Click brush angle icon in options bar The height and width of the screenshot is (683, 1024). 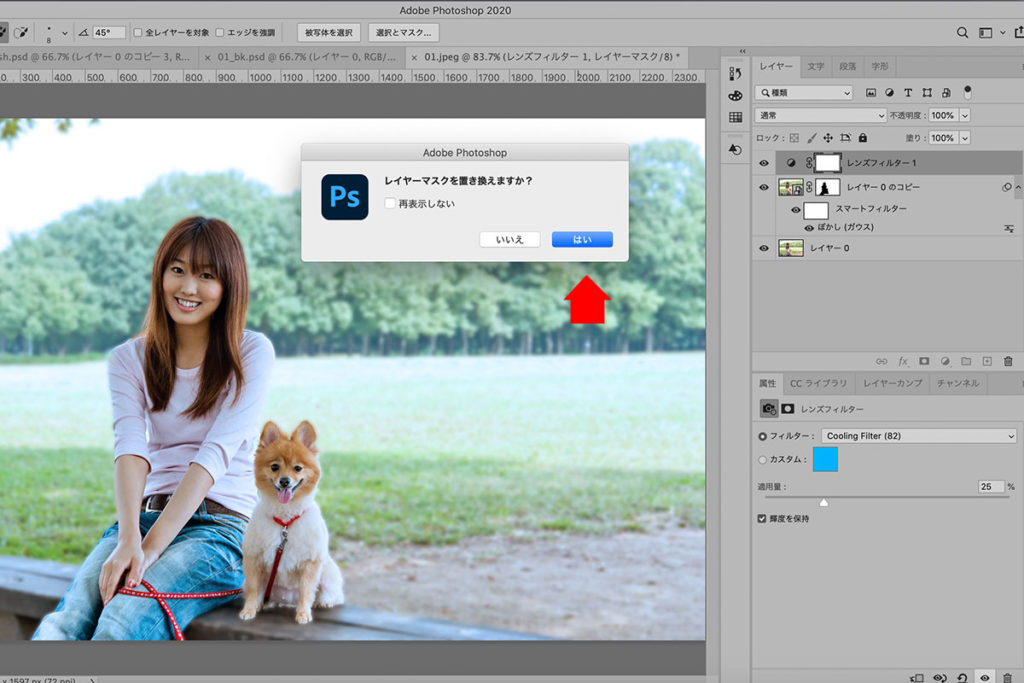84,32
